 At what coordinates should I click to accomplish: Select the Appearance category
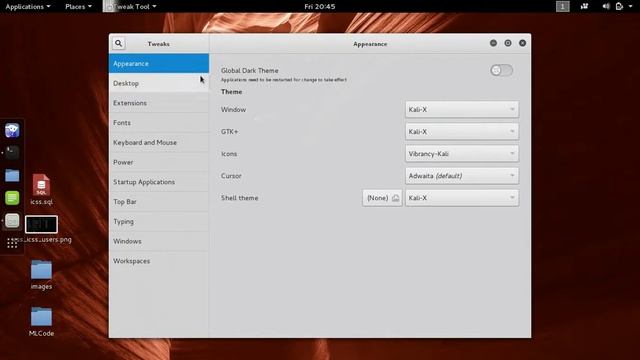(x=159, y=64)
